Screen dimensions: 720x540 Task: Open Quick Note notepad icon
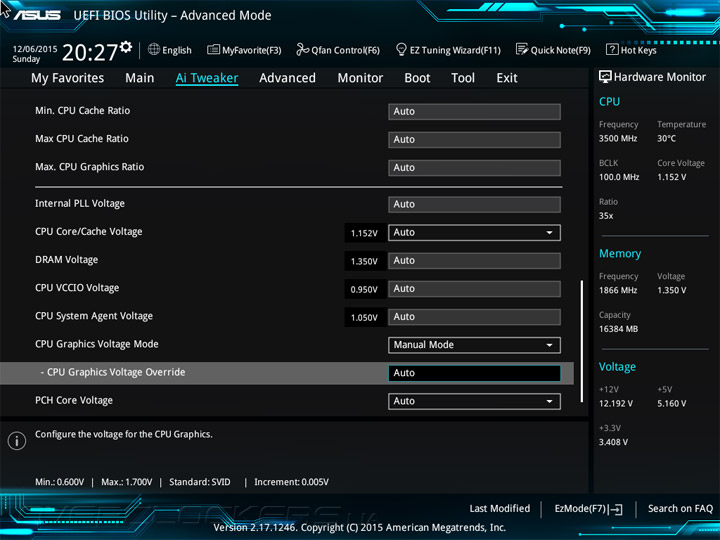pyautogui.click(x=522, y=49)
